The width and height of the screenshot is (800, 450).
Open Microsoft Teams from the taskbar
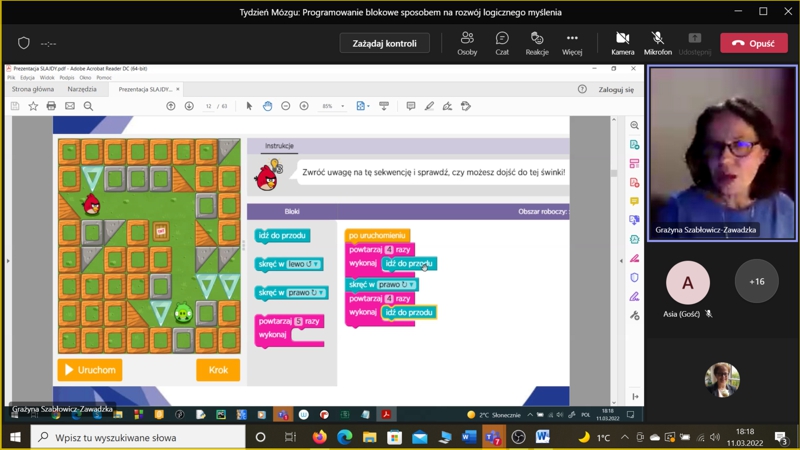493,437
